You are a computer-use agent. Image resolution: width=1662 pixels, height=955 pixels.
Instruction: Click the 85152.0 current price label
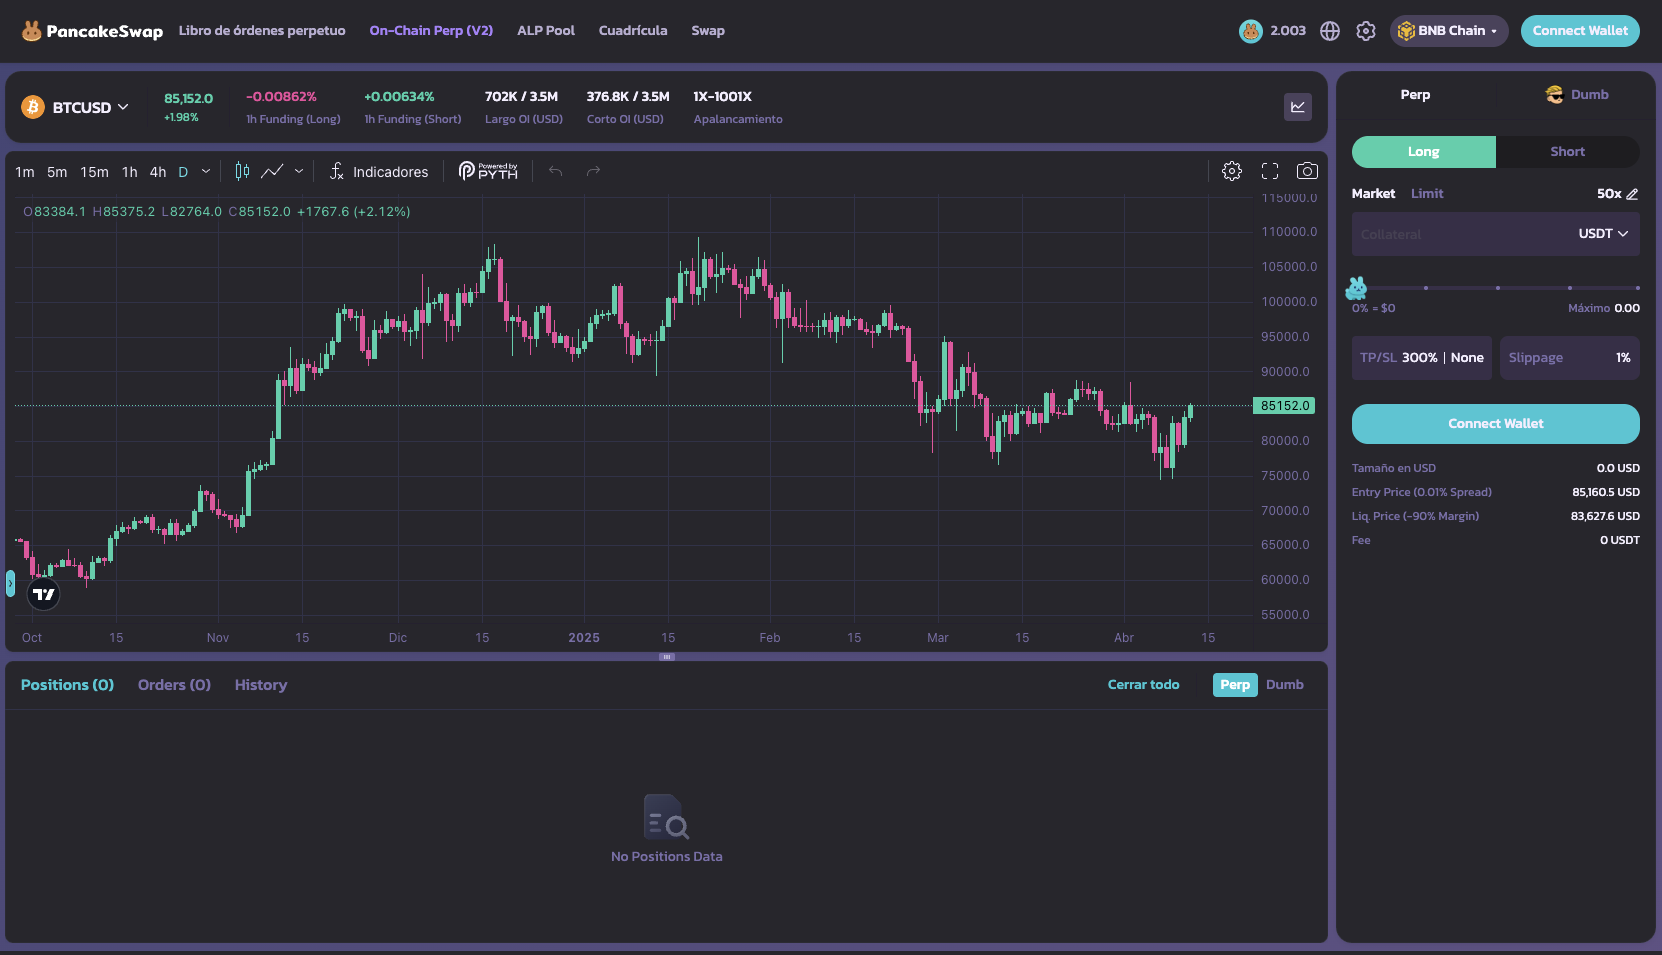coord(1284,406)
